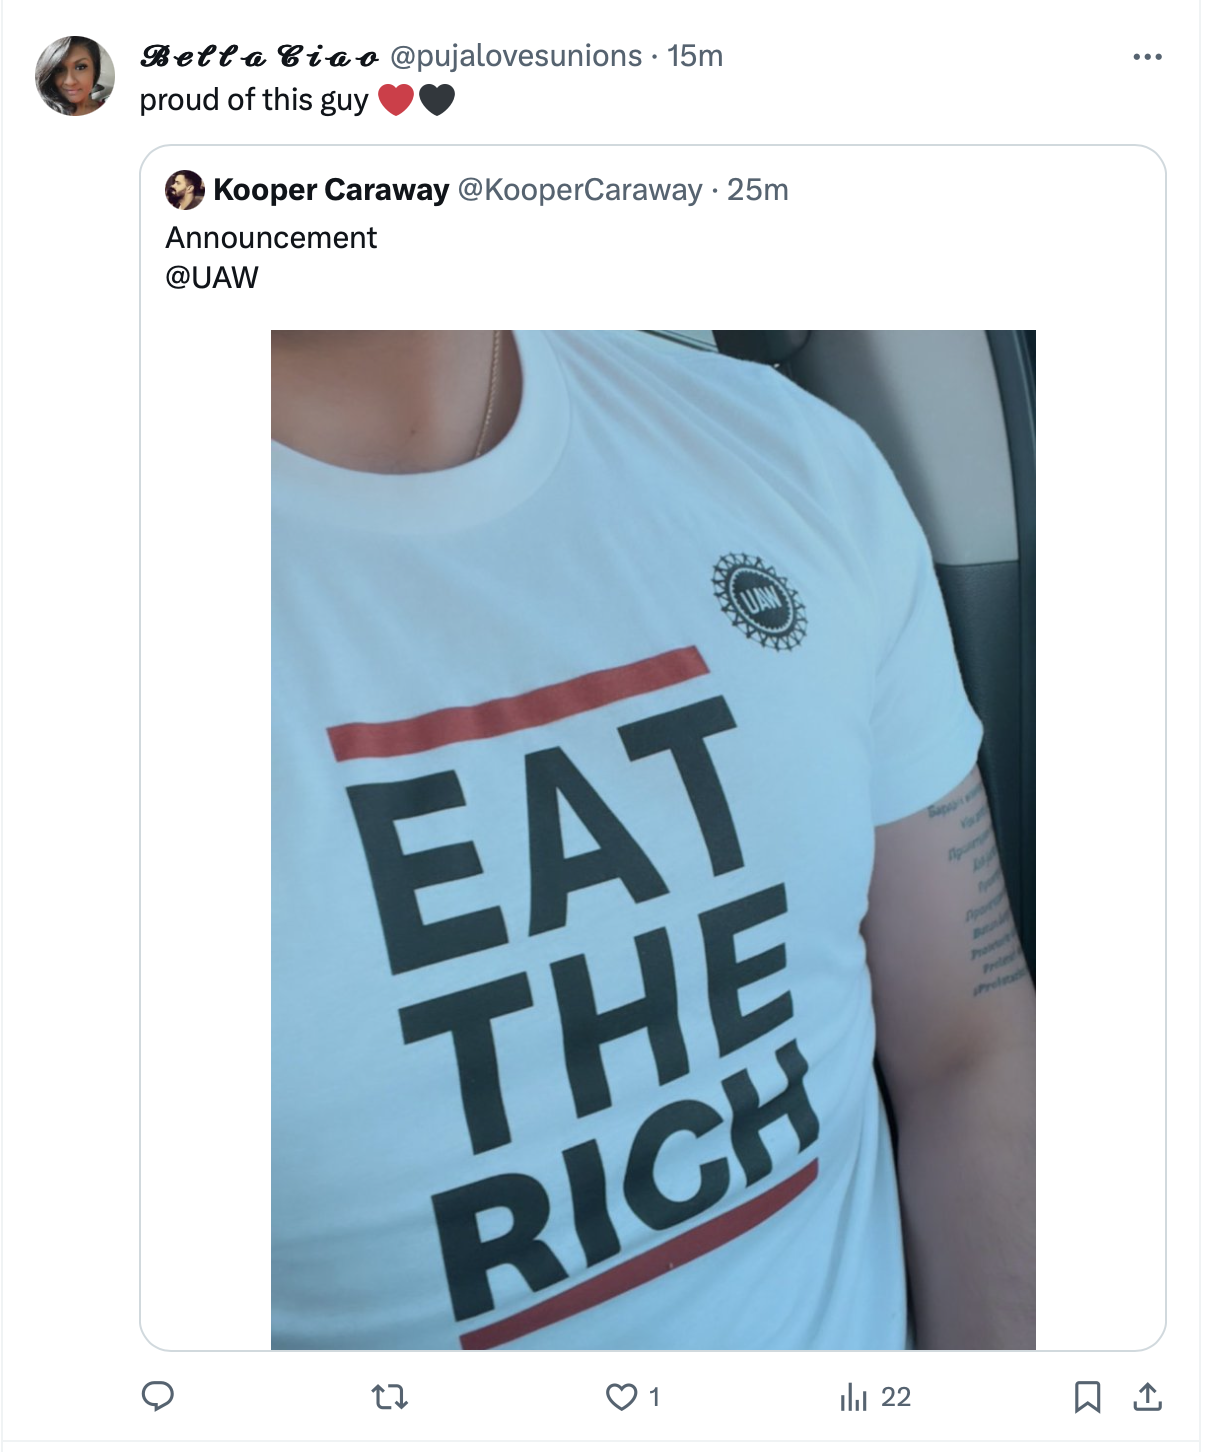This screenshot has width=1212, height=1452.
Task: Open the three-dot more options menu
Action: point(1147,57)
